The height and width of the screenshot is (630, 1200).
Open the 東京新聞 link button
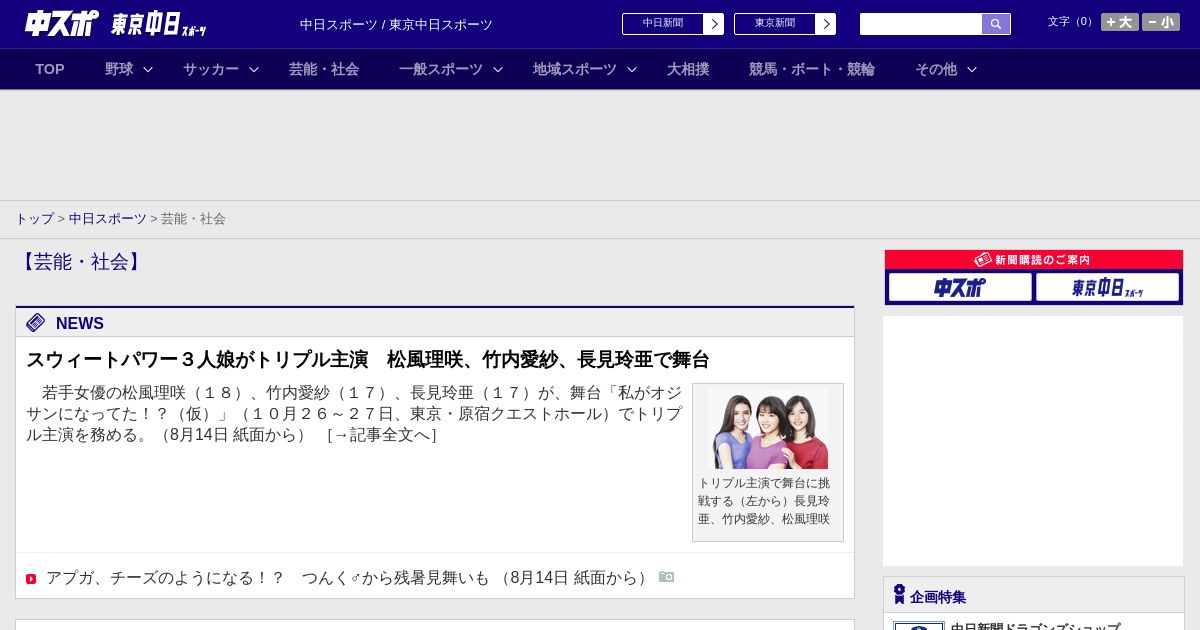click(x=785, y=24)
